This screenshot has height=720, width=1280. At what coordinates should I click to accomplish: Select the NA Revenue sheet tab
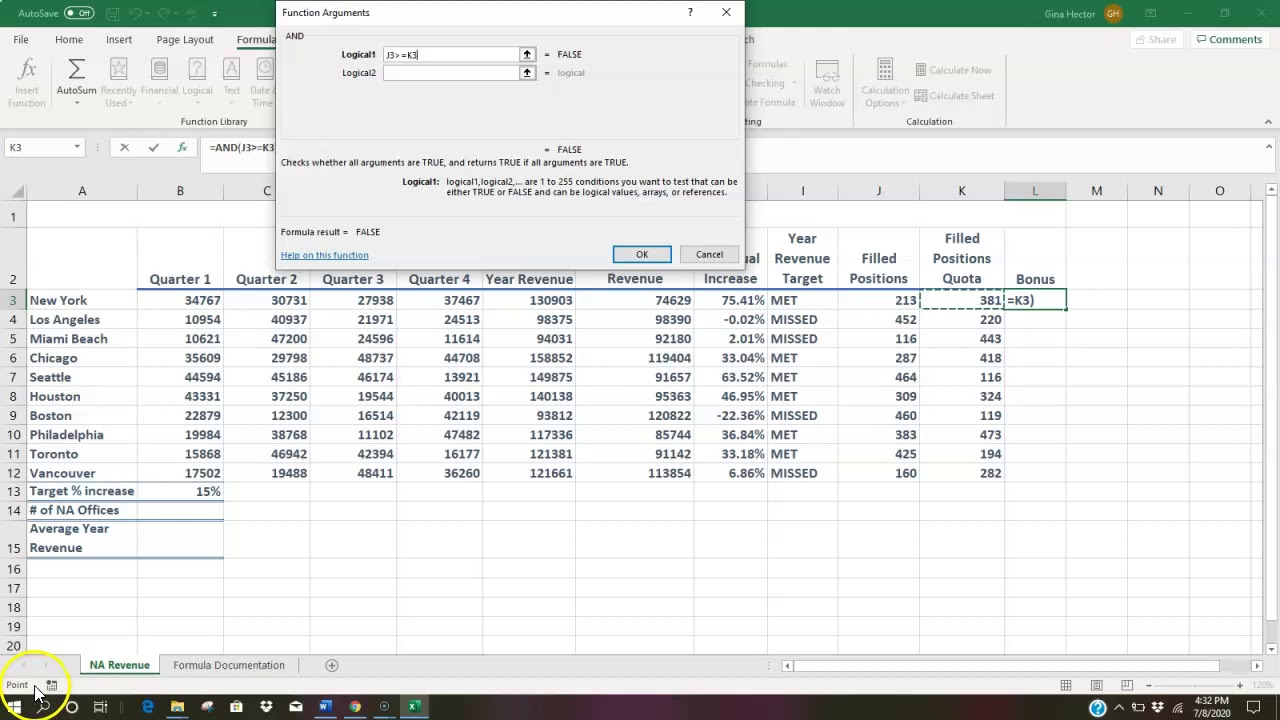coord(119,665)
